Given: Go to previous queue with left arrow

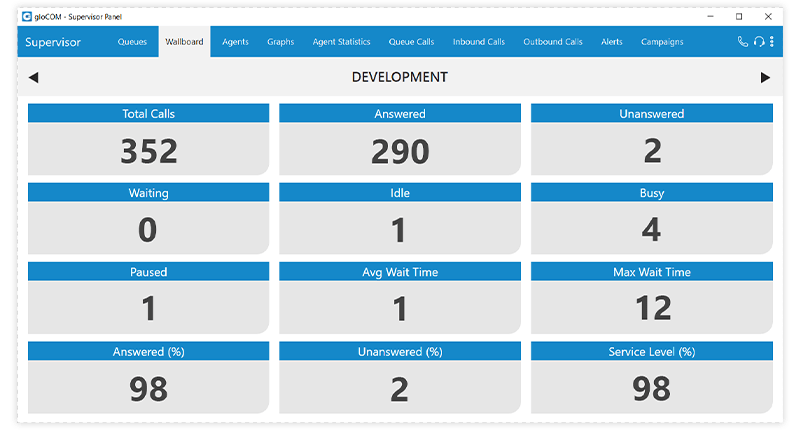Looking at the screenshot, I should point(34,78).
